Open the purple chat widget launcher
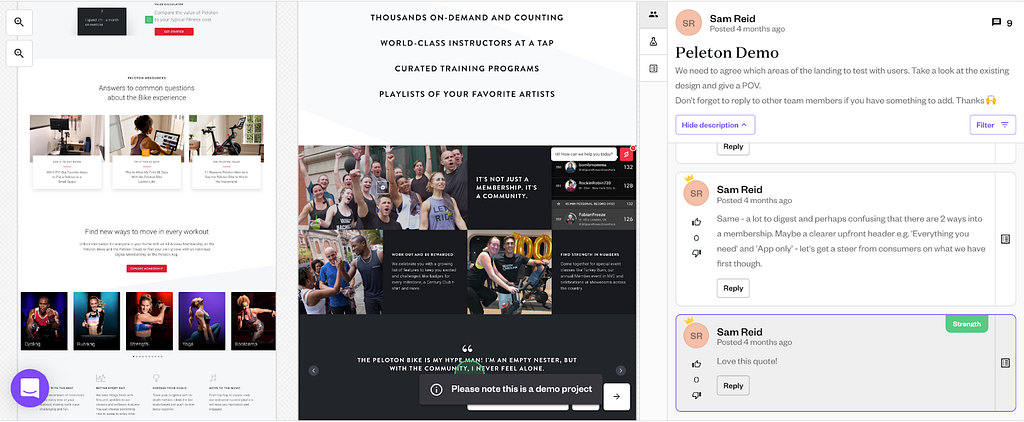This screenshot has width=1024, height=422. [x=30, y=388]
